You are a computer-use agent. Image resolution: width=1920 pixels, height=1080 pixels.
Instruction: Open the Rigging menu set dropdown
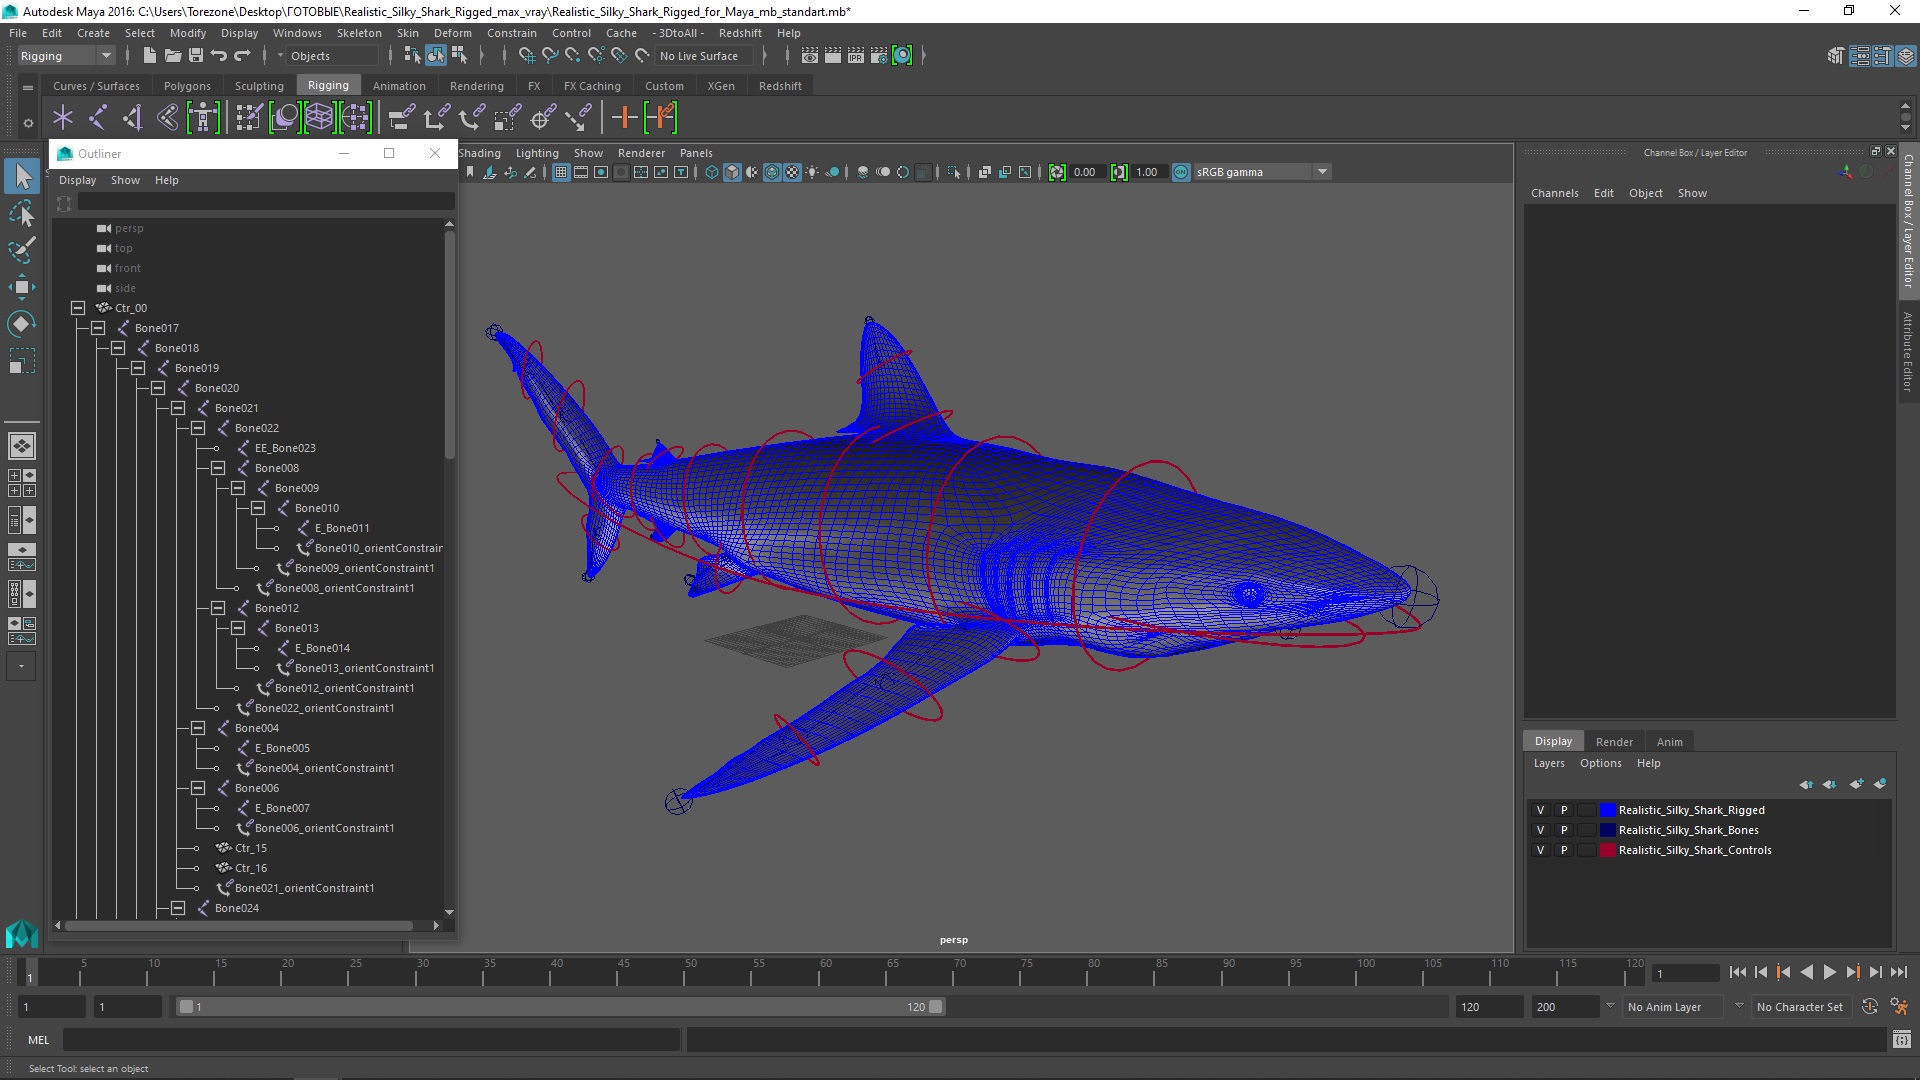pyautogui.click(x=66, y=56)
